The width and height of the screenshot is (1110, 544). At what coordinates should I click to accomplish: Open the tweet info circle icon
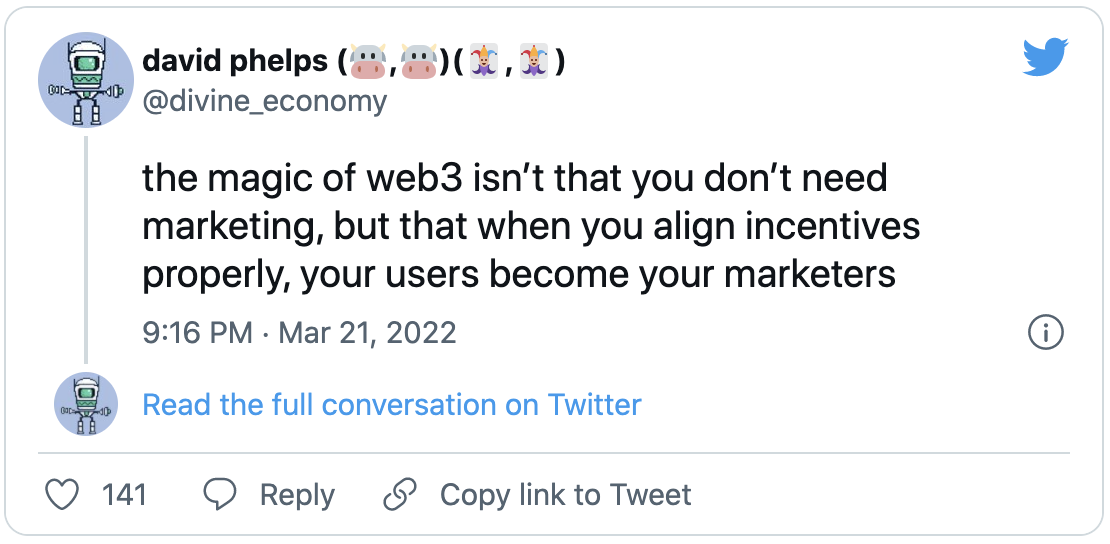(x=1045, y=333)
